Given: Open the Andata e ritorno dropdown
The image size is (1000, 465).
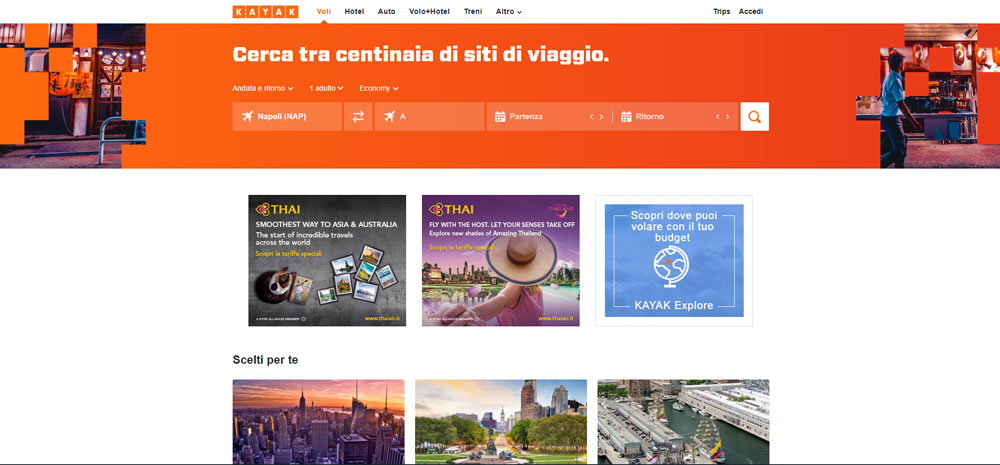Looking at the screenshot, I should coord(263,88).
